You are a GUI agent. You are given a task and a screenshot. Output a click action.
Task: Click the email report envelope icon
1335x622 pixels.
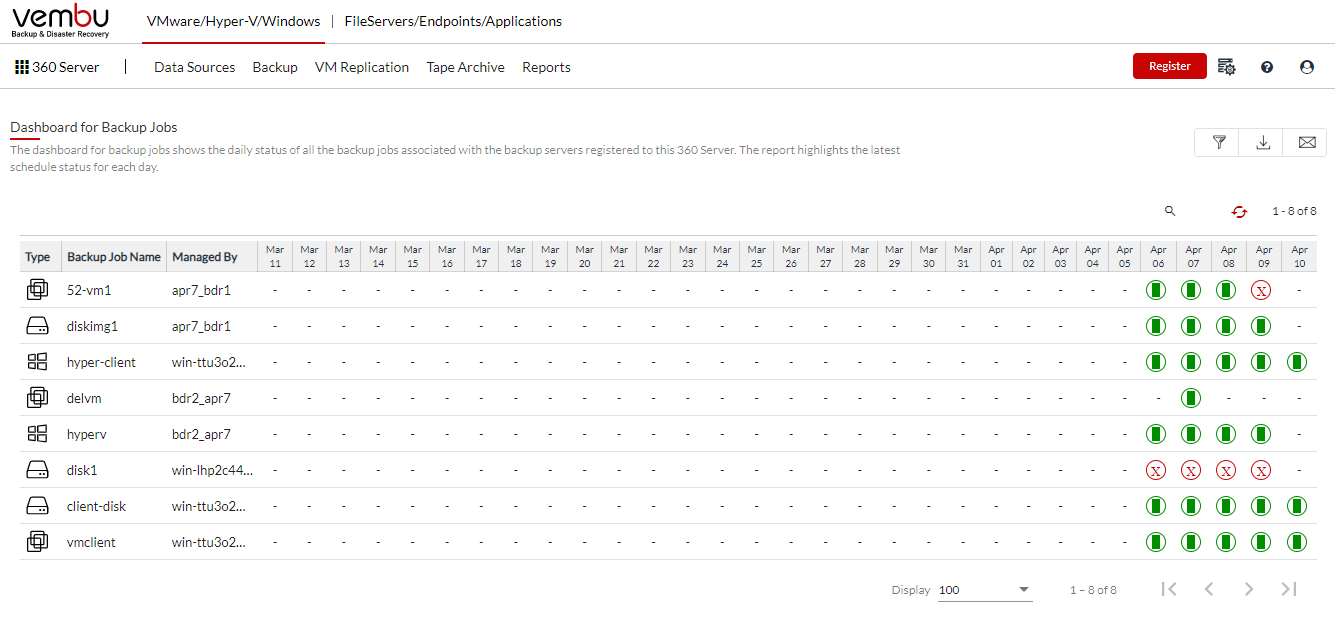[x=1306, y=143]
